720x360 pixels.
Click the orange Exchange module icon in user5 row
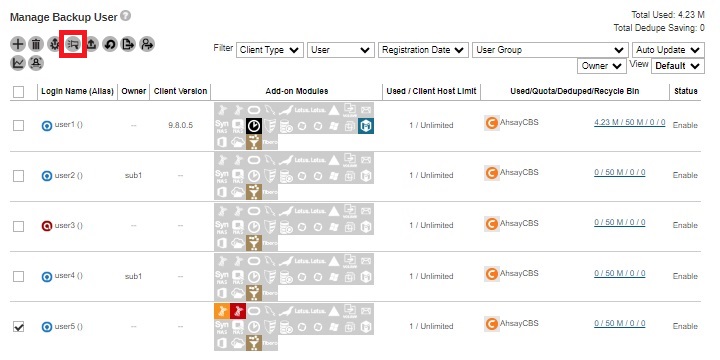click(x=222, y=310)
